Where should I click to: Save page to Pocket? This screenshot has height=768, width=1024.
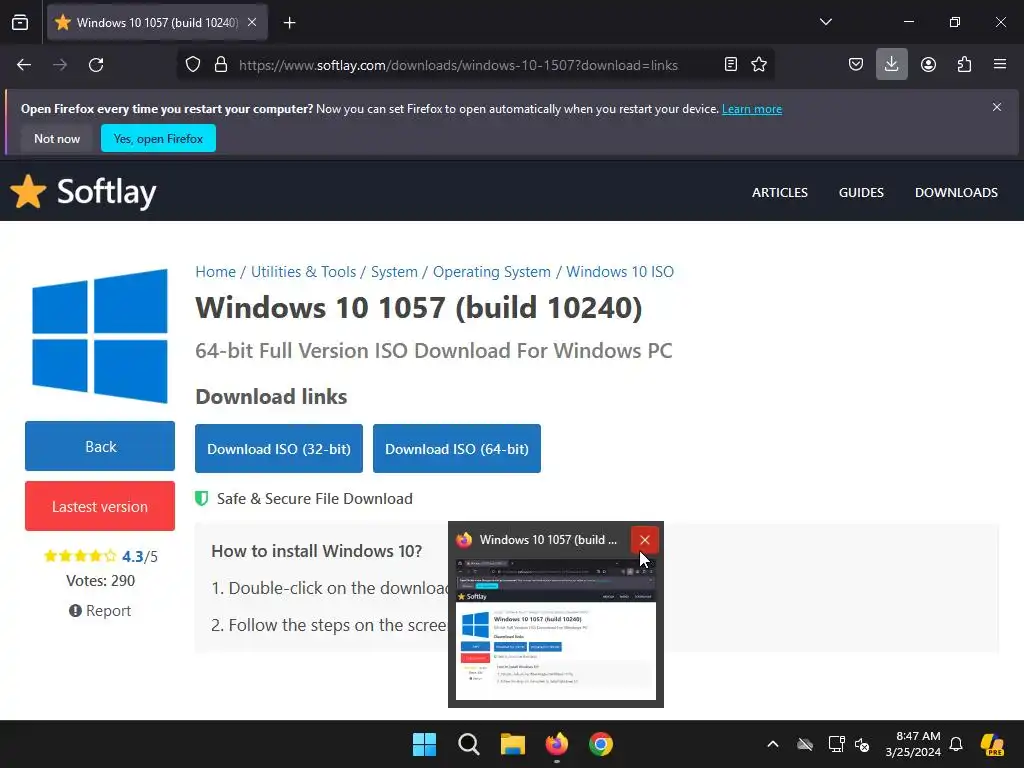[x=856, y=64]
